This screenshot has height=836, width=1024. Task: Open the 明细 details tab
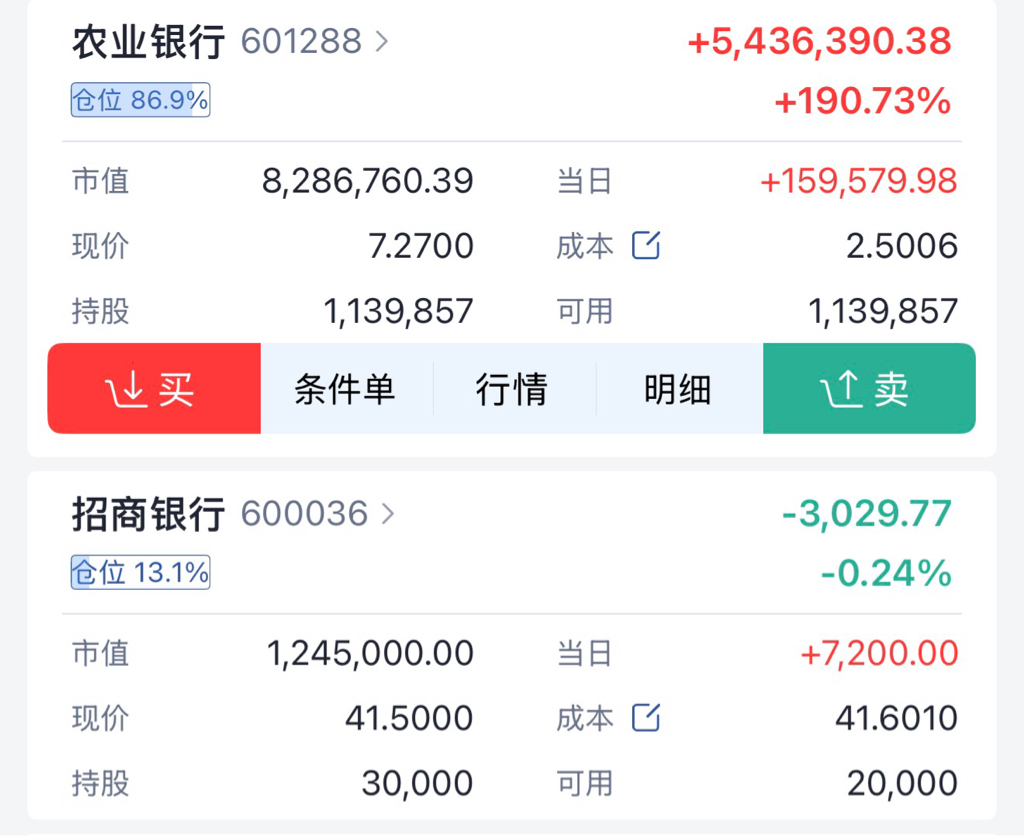pos(678,389)
